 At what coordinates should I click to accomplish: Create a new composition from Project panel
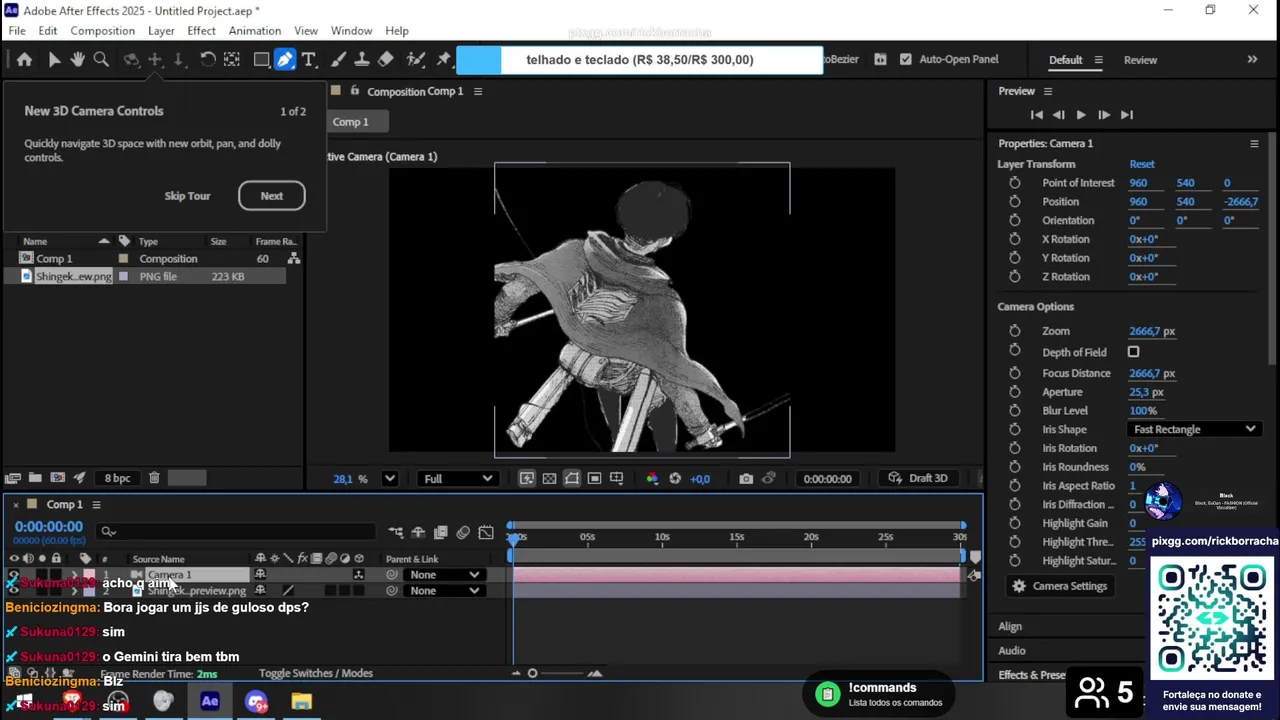click(58, 478)
